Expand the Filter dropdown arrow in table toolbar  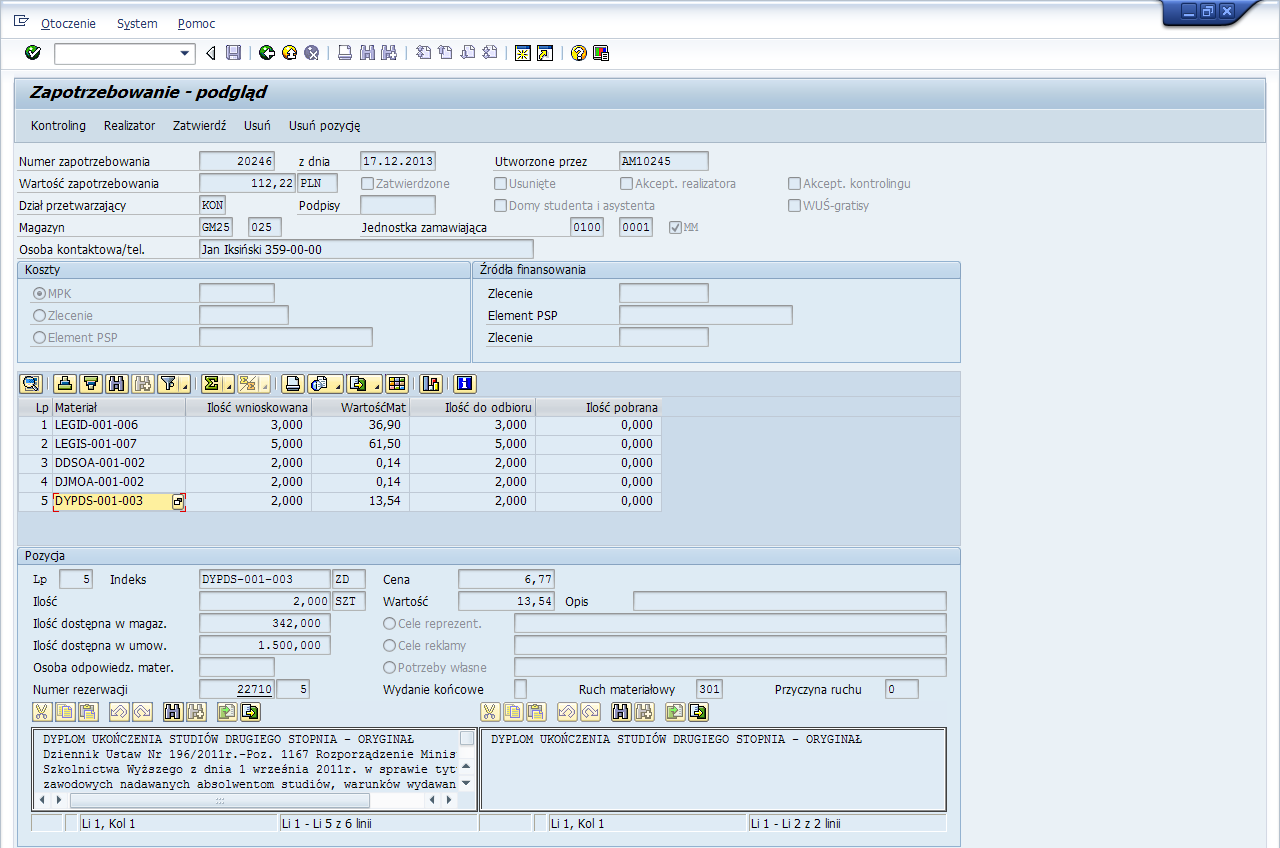coord(185,384)
